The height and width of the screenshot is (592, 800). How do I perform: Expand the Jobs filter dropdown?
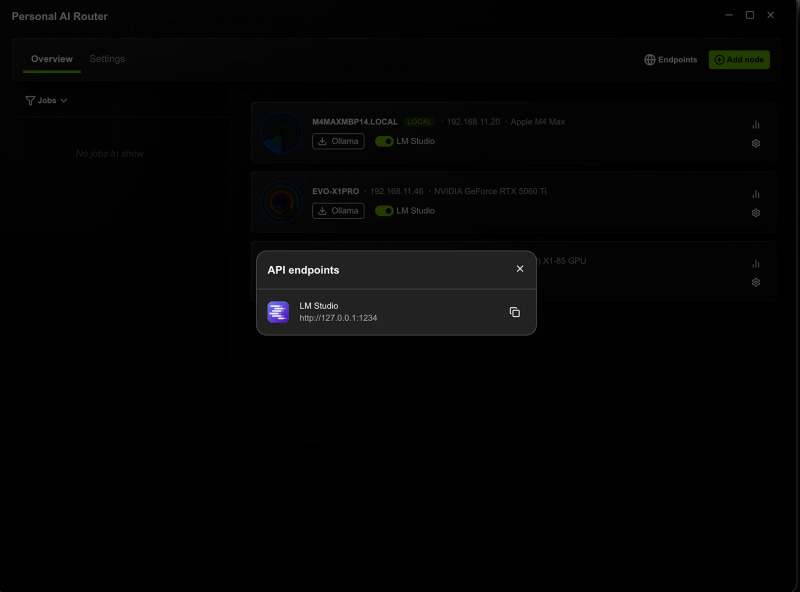coord(46,101)
